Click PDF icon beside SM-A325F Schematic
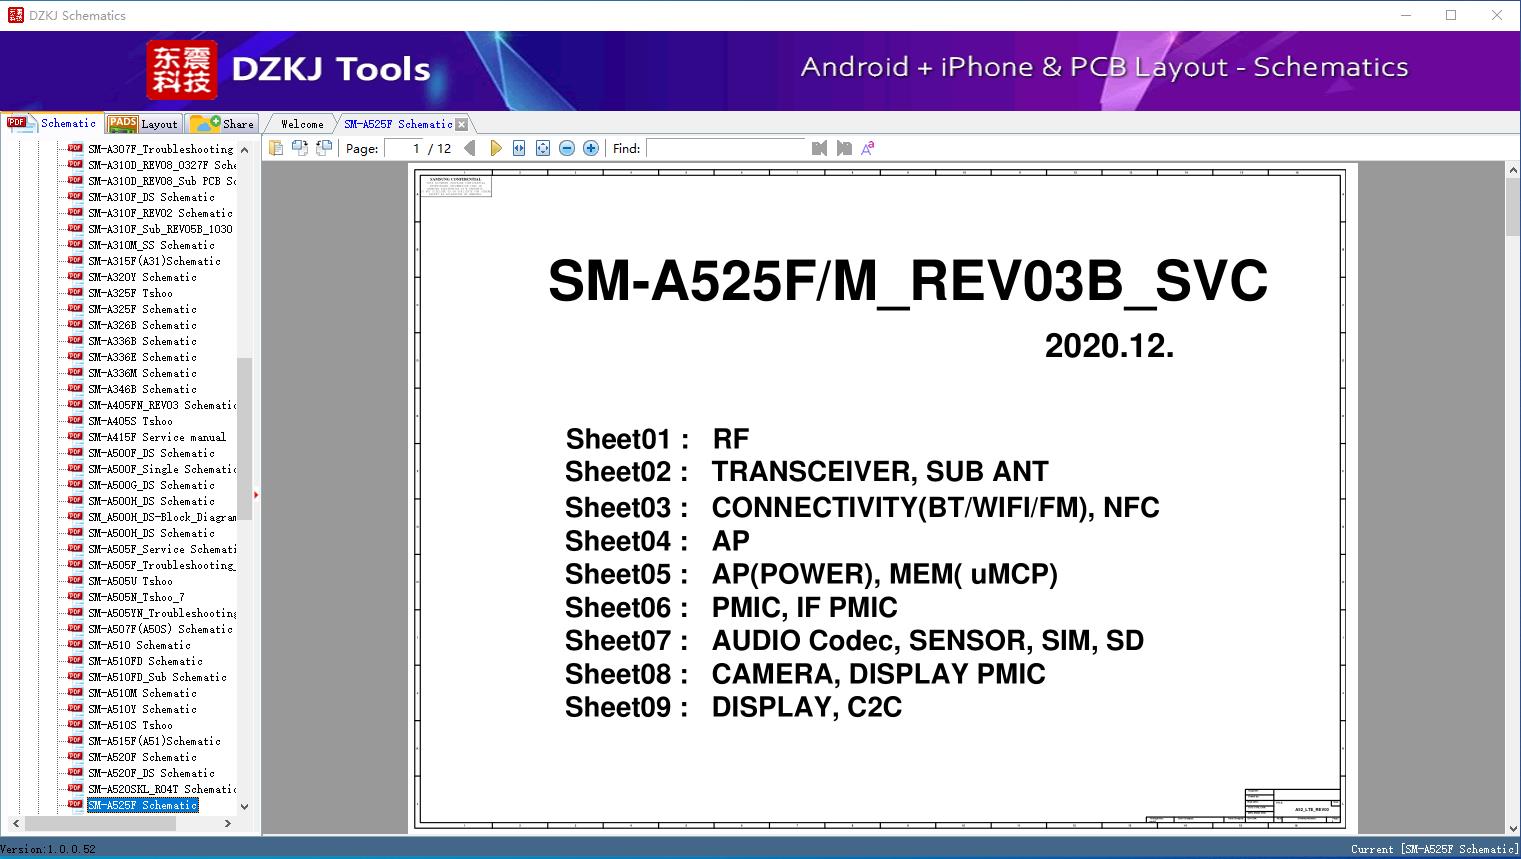Screen dimensions: 1521x859 tap(75, 308)
